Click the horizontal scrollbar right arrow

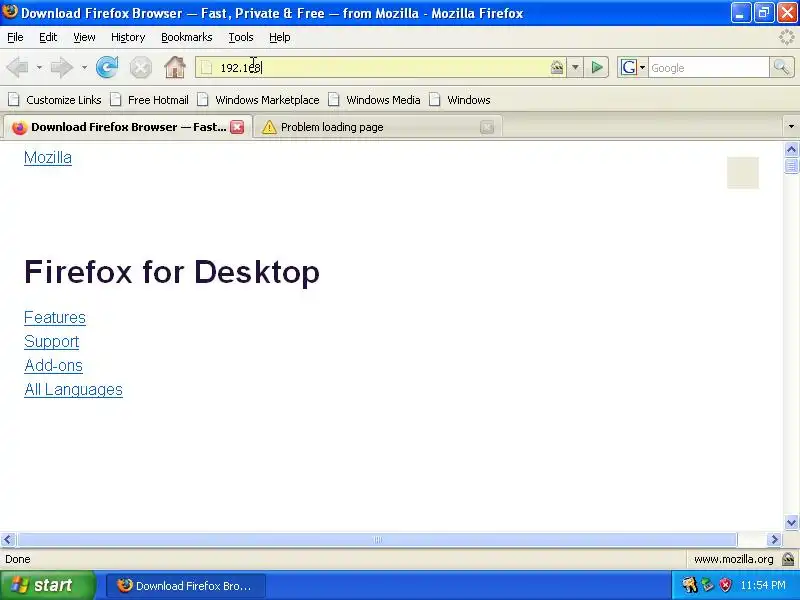774,539
